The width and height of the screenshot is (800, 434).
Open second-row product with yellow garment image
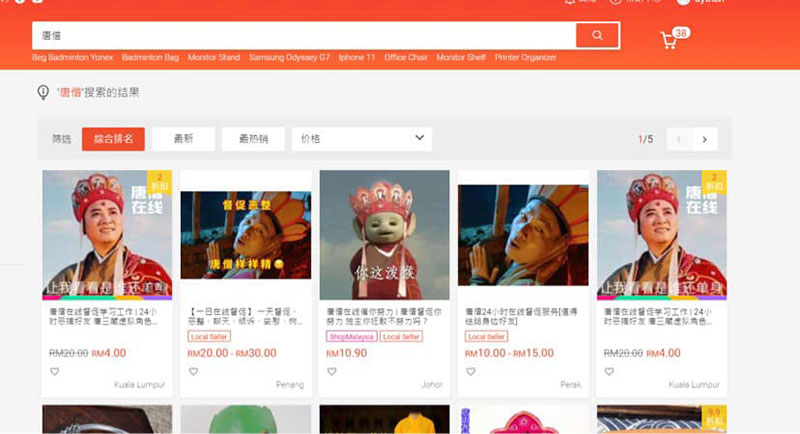coord(385,419)
